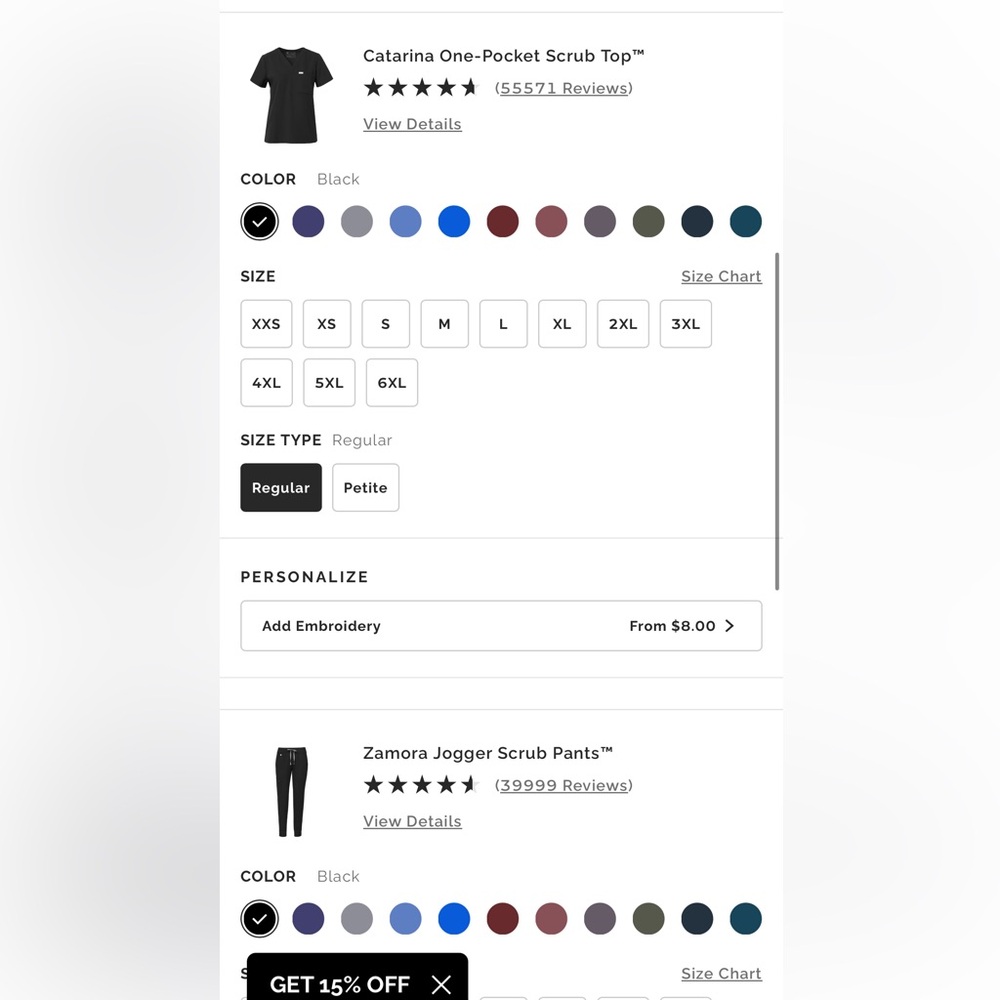This screenshot has height=1000, width=1000.
Task: Pick the burgundy color for the top
Action: (x=503, y=221)
